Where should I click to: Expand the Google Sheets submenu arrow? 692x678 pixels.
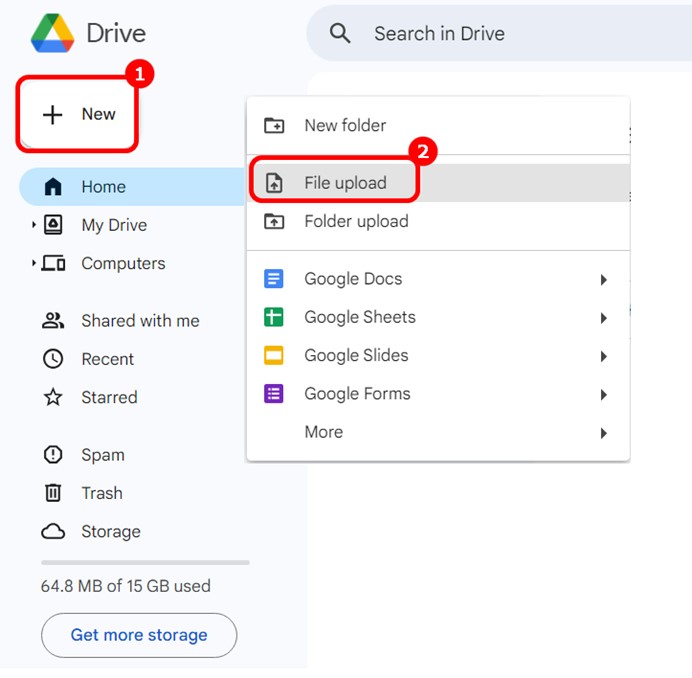click(604, 318)
